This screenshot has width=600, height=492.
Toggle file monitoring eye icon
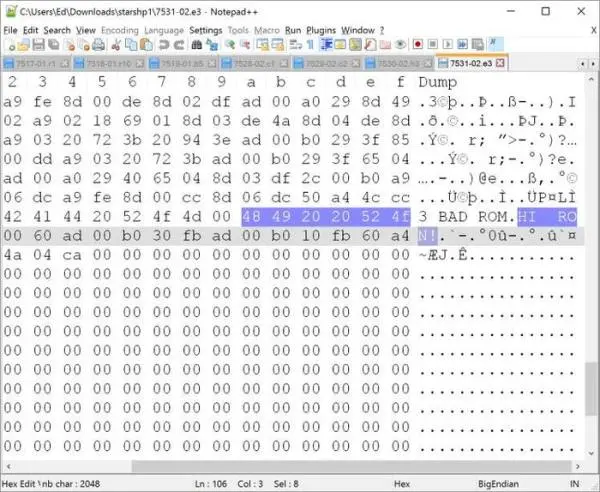400,45
